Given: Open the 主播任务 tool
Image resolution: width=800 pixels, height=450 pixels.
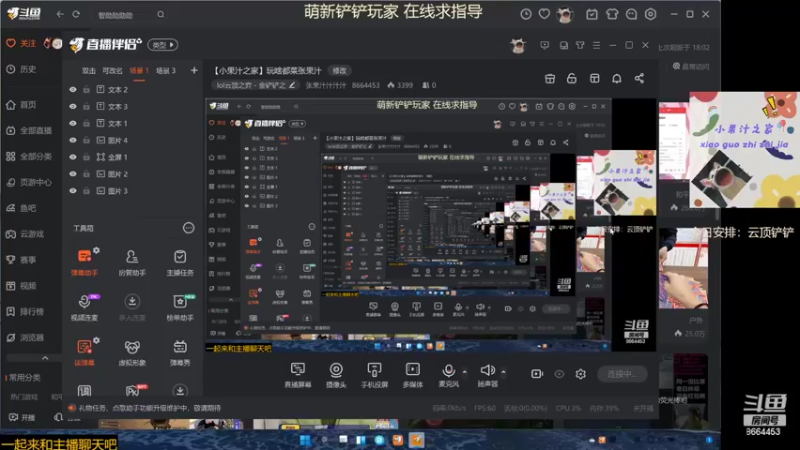Looking at the screenshot, I should (x=180, y=262).
